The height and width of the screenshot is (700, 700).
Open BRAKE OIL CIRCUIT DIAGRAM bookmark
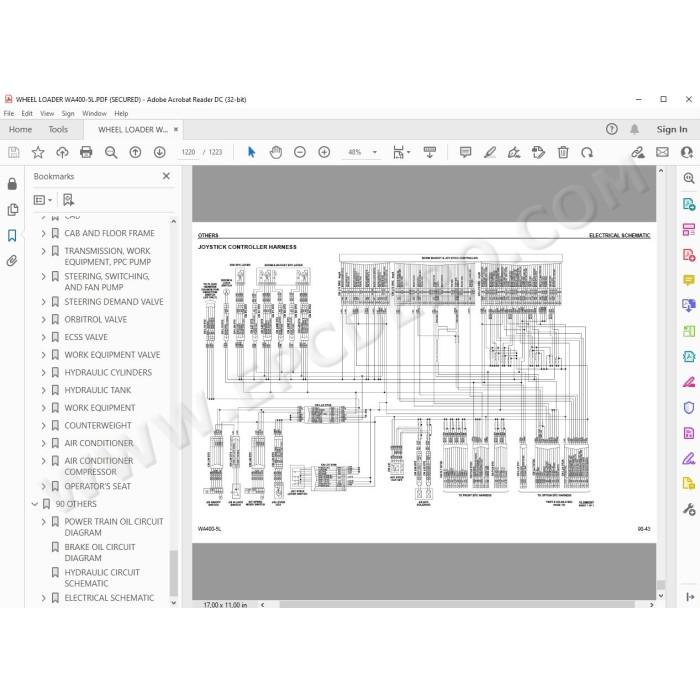click(x=100, y=553)
